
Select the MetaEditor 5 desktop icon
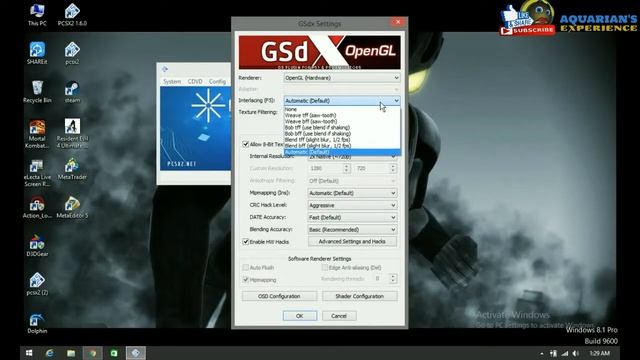(x=72, y=207)
